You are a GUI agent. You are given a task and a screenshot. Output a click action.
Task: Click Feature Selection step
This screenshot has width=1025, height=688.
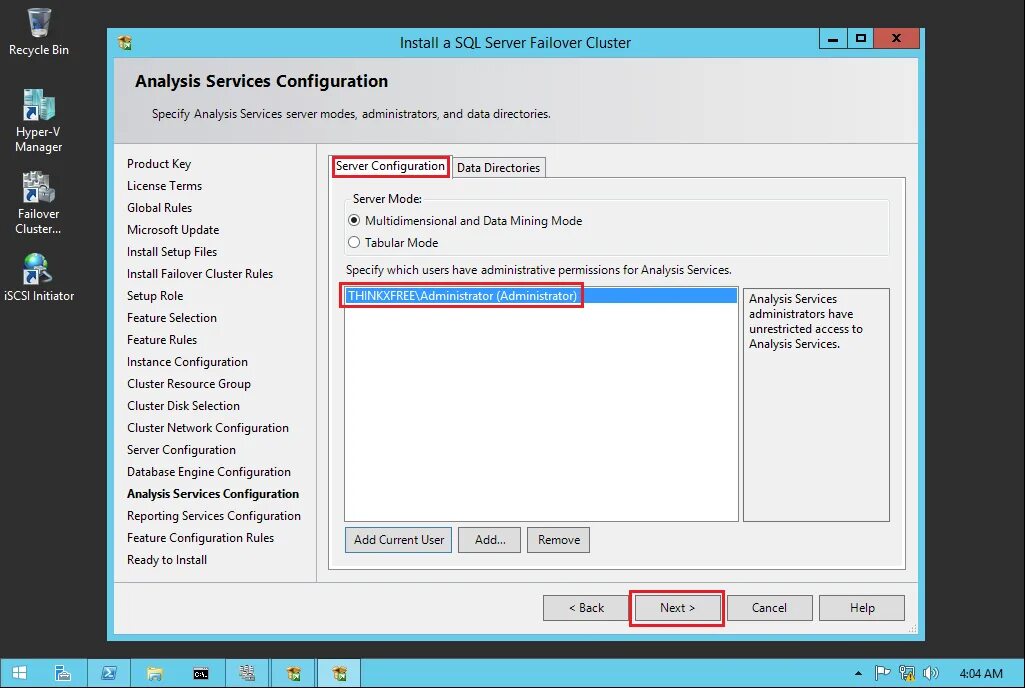[x=172, y=318]
